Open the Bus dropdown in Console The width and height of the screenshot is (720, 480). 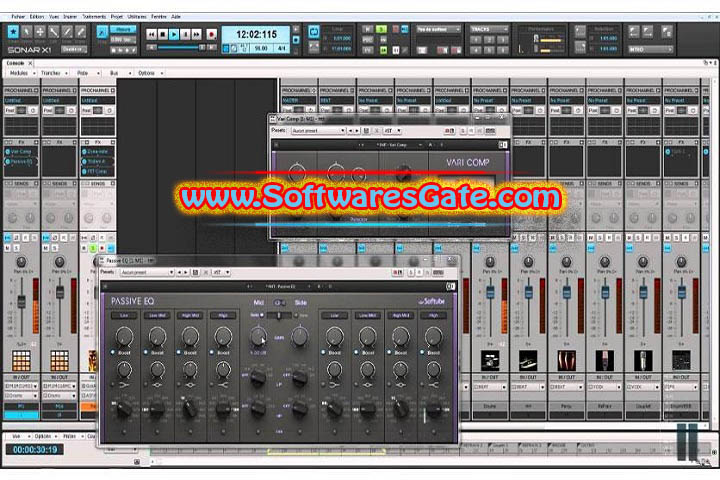pyautogui.click(x=120, y=73)
